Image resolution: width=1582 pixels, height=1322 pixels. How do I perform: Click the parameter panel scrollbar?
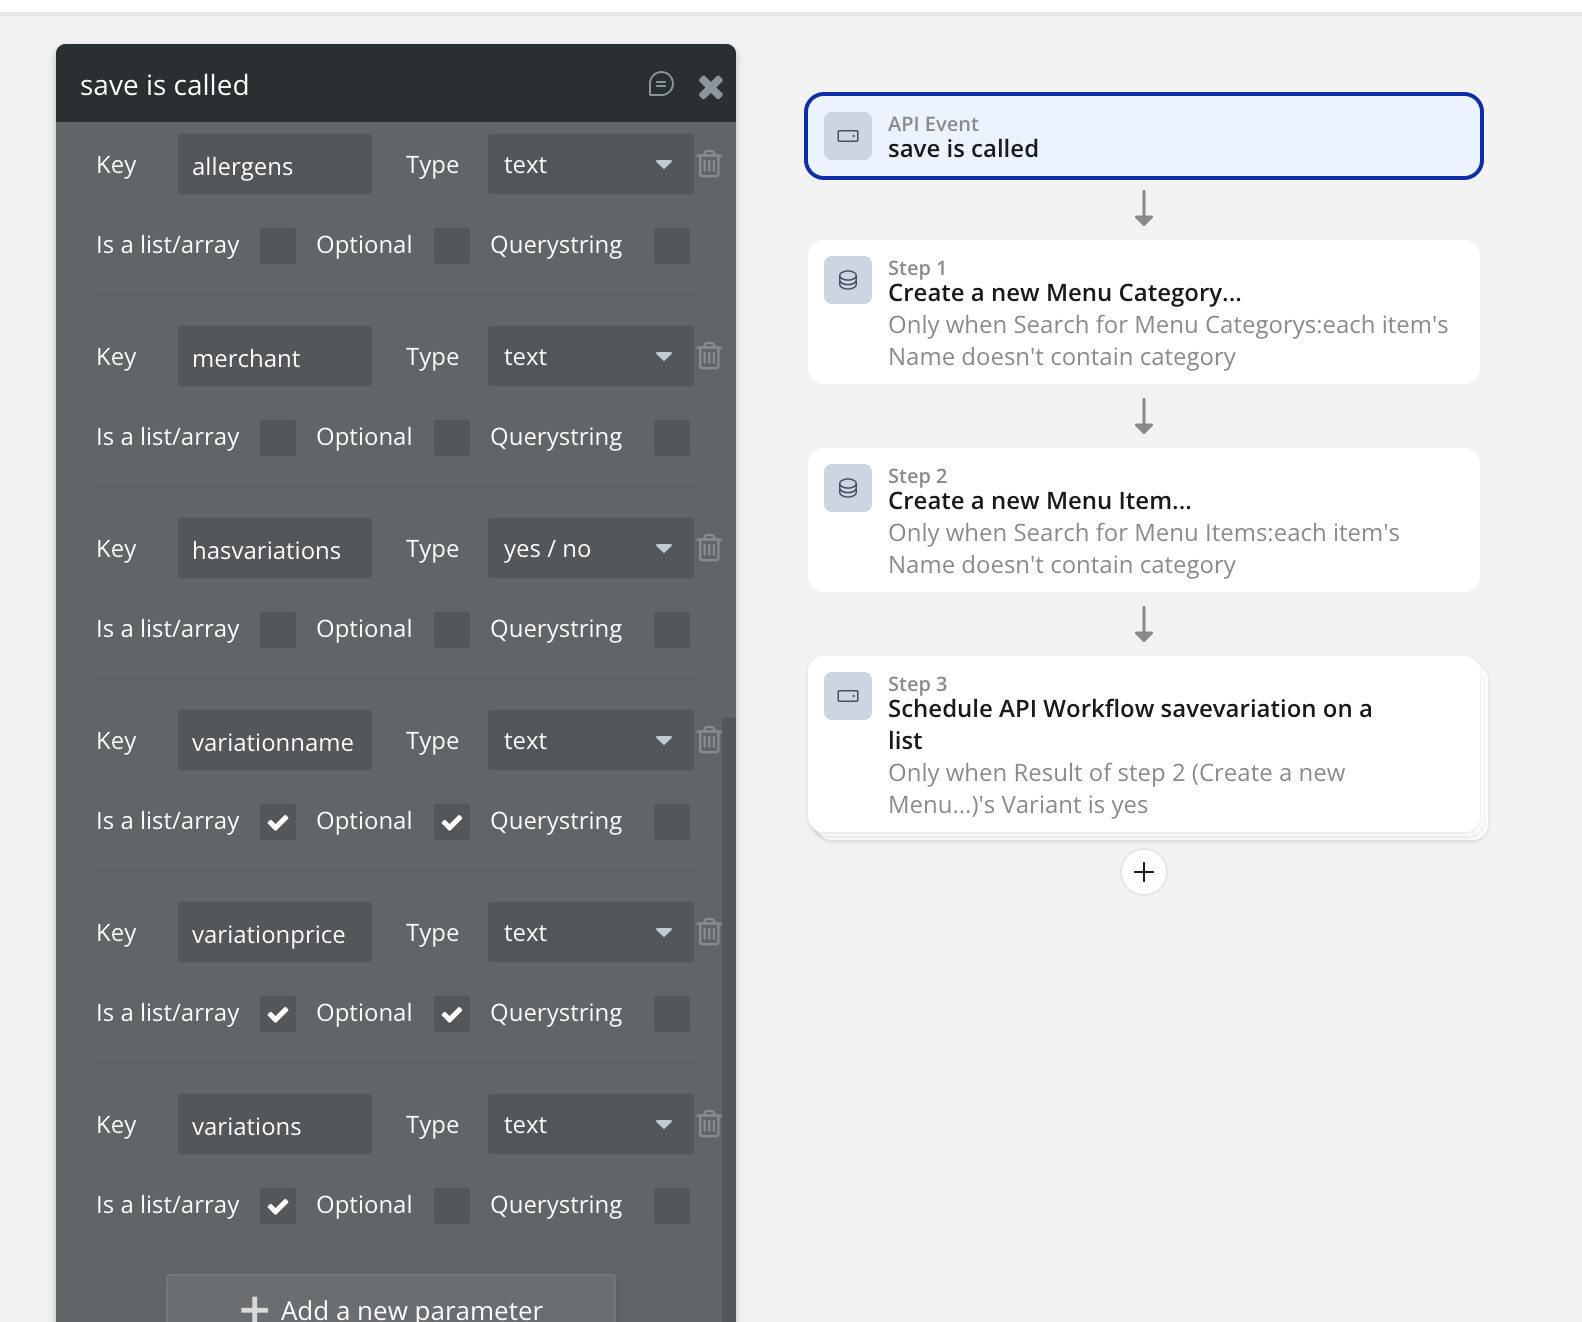click(x=729, y=1020)
